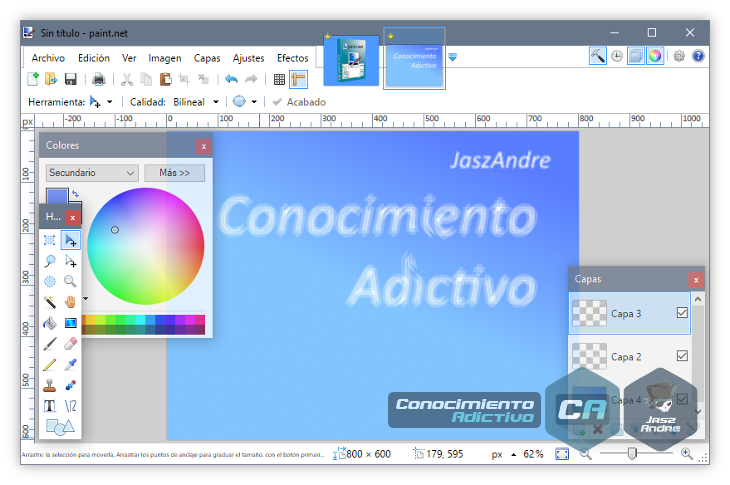Select the Move Selection tool
The image size is (730, 485).
pyautogui.click(x=70, y=261)
